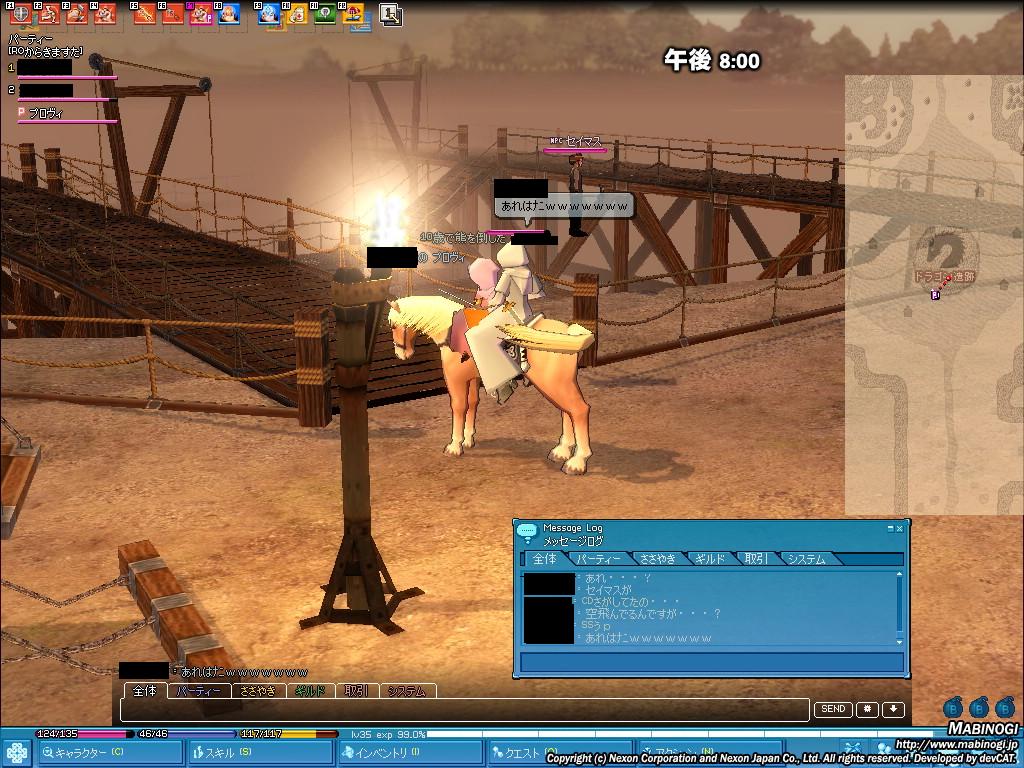Select party member 2 health bar
This screenshot has width=1024, height=768.
(67, 99)
